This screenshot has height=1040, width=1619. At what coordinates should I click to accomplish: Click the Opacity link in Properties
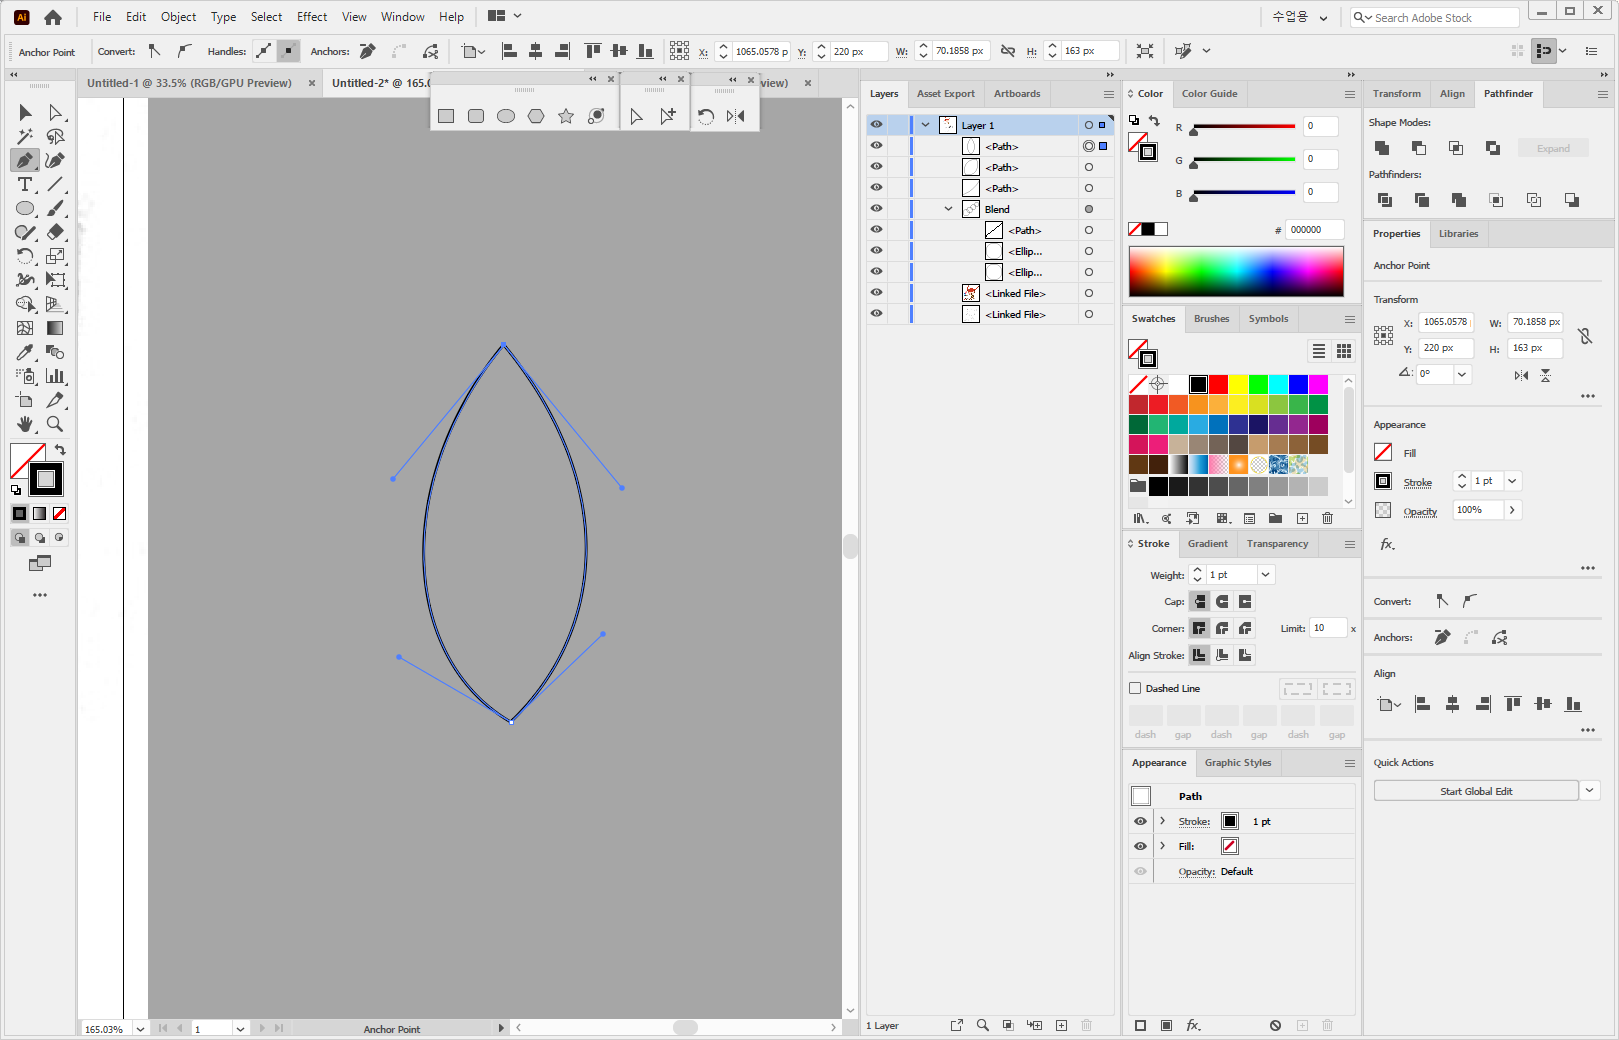click(x=1420, y=511)
